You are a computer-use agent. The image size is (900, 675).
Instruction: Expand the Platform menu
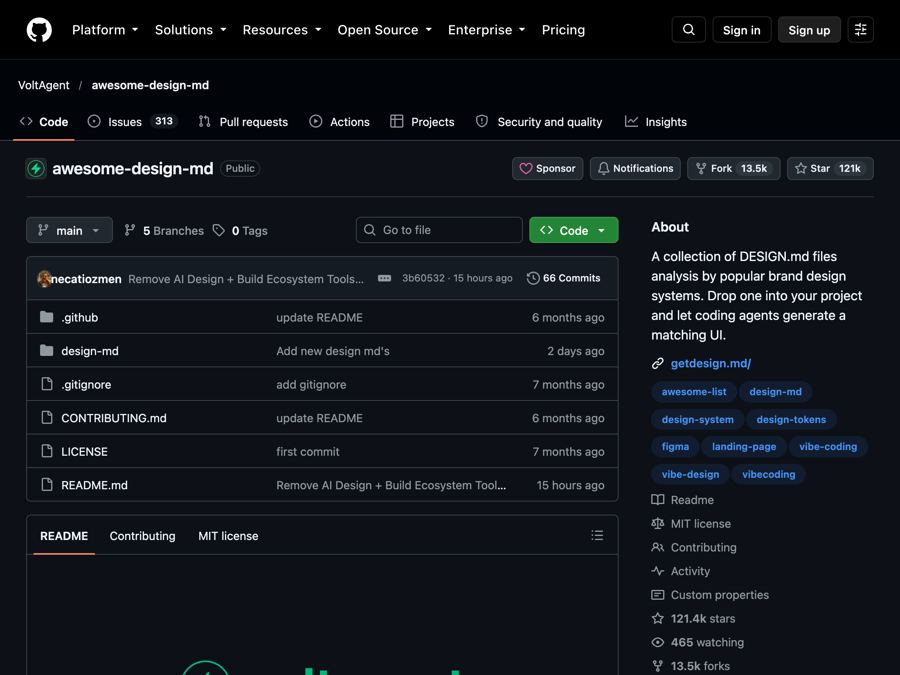[x=105, y=30]
